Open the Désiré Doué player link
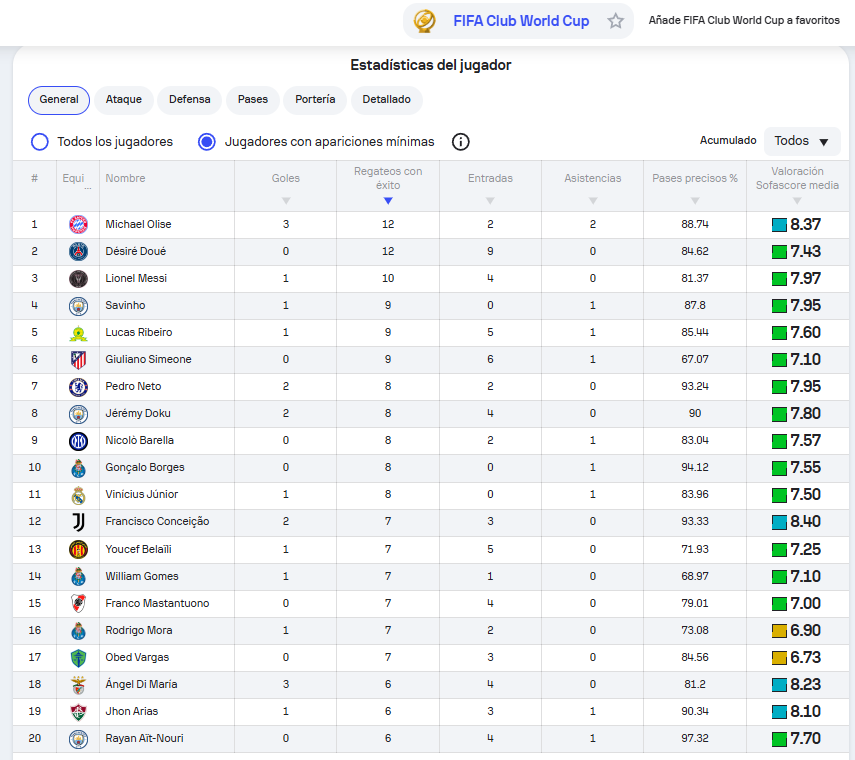Viewport: 855px width, 760px height. pyautogui.click(x=136, y=251)
